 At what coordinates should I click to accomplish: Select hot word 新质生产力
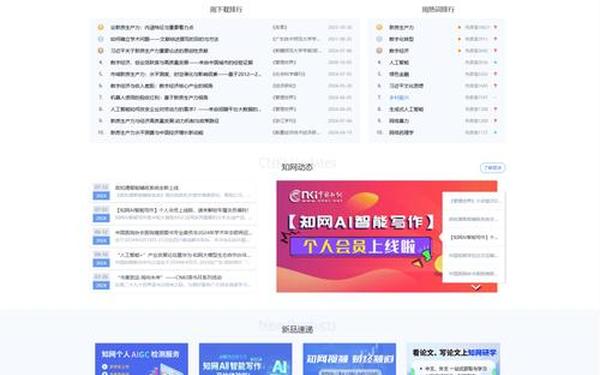click(401, 27)
